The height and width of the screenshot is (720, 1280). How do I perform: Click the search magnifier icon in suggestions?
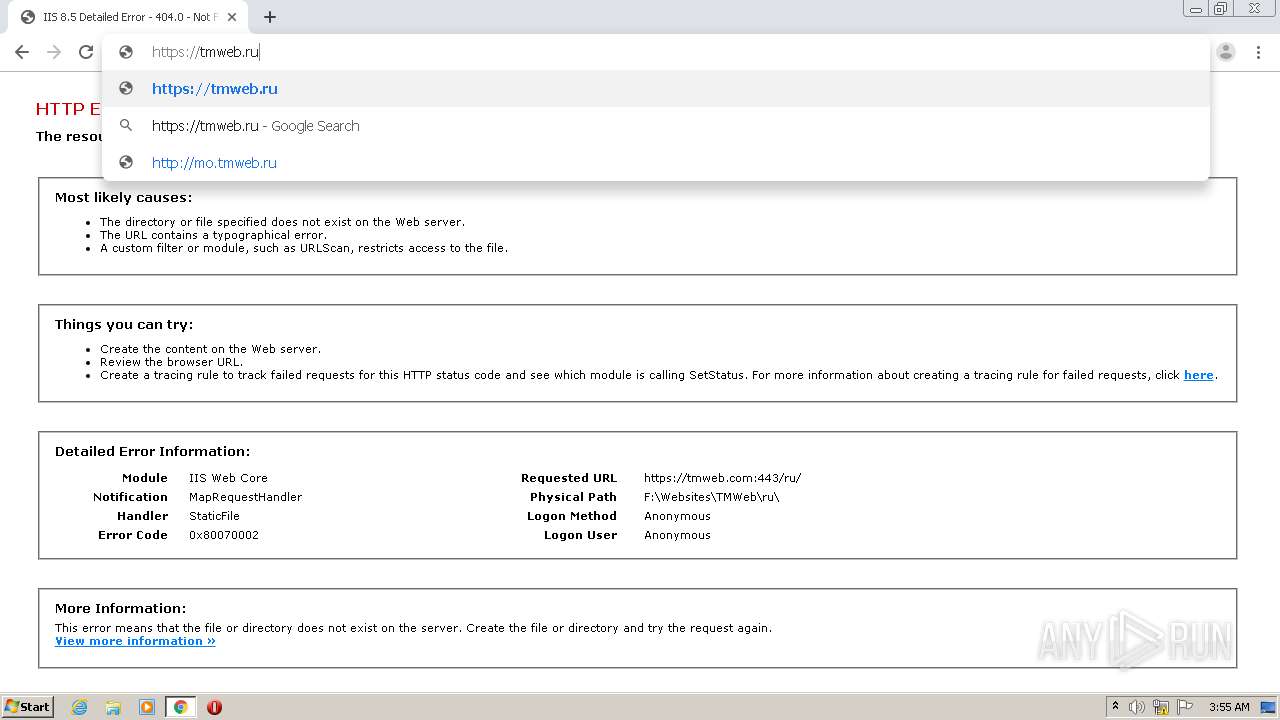click(126, 126)
